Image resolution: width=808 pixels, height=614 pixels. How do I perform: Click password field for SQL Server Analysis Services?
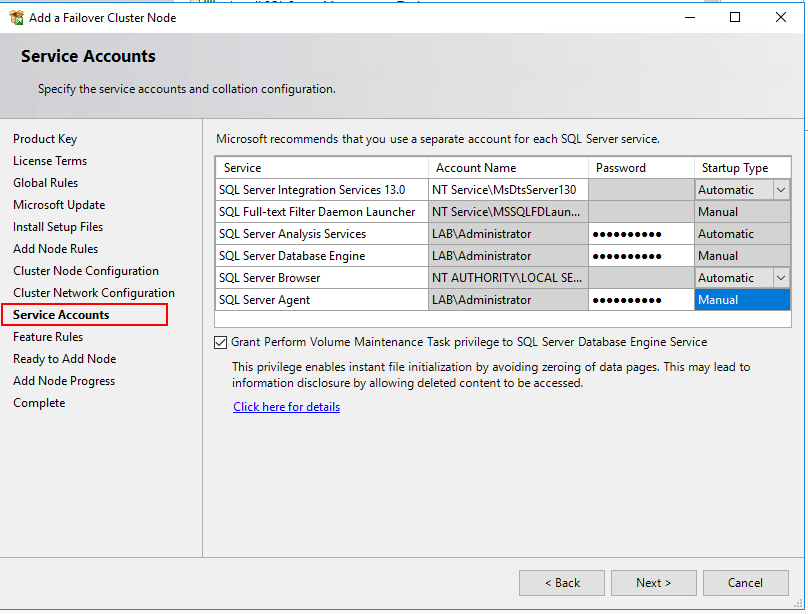641,234
